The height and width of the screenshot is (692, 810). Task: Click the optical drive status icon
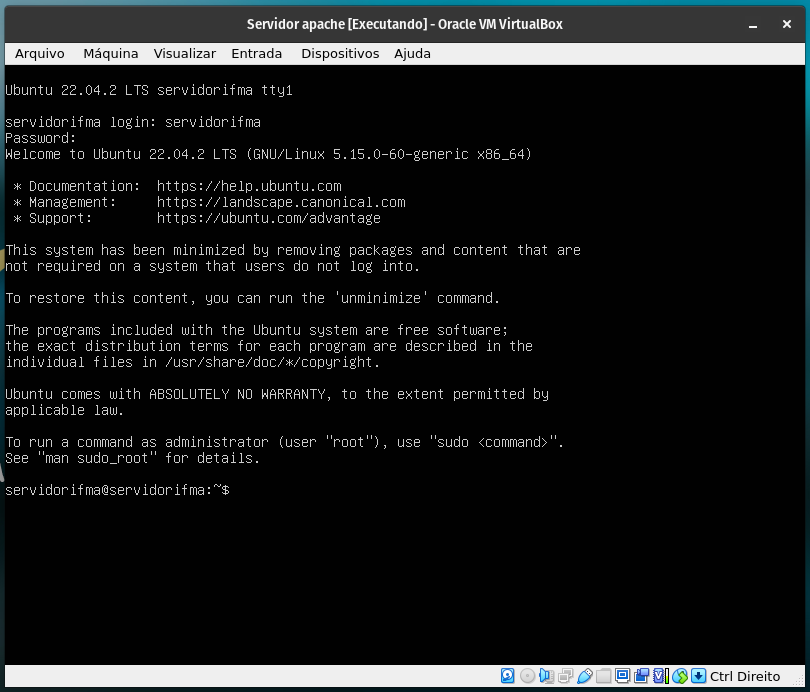[524, 676]
